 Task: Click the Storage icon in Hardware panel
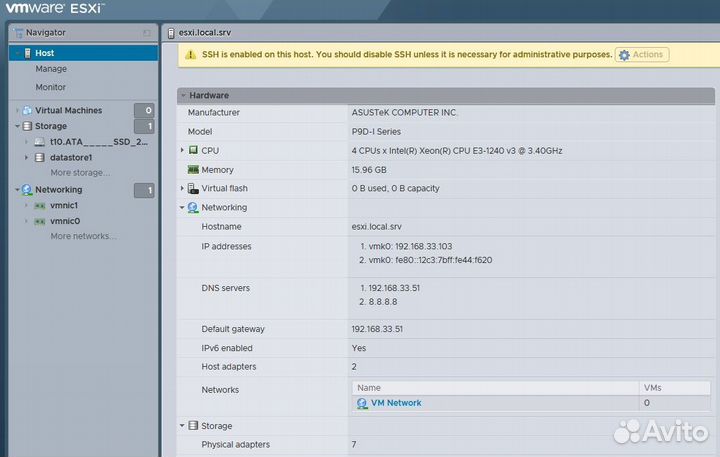(193, 426)
